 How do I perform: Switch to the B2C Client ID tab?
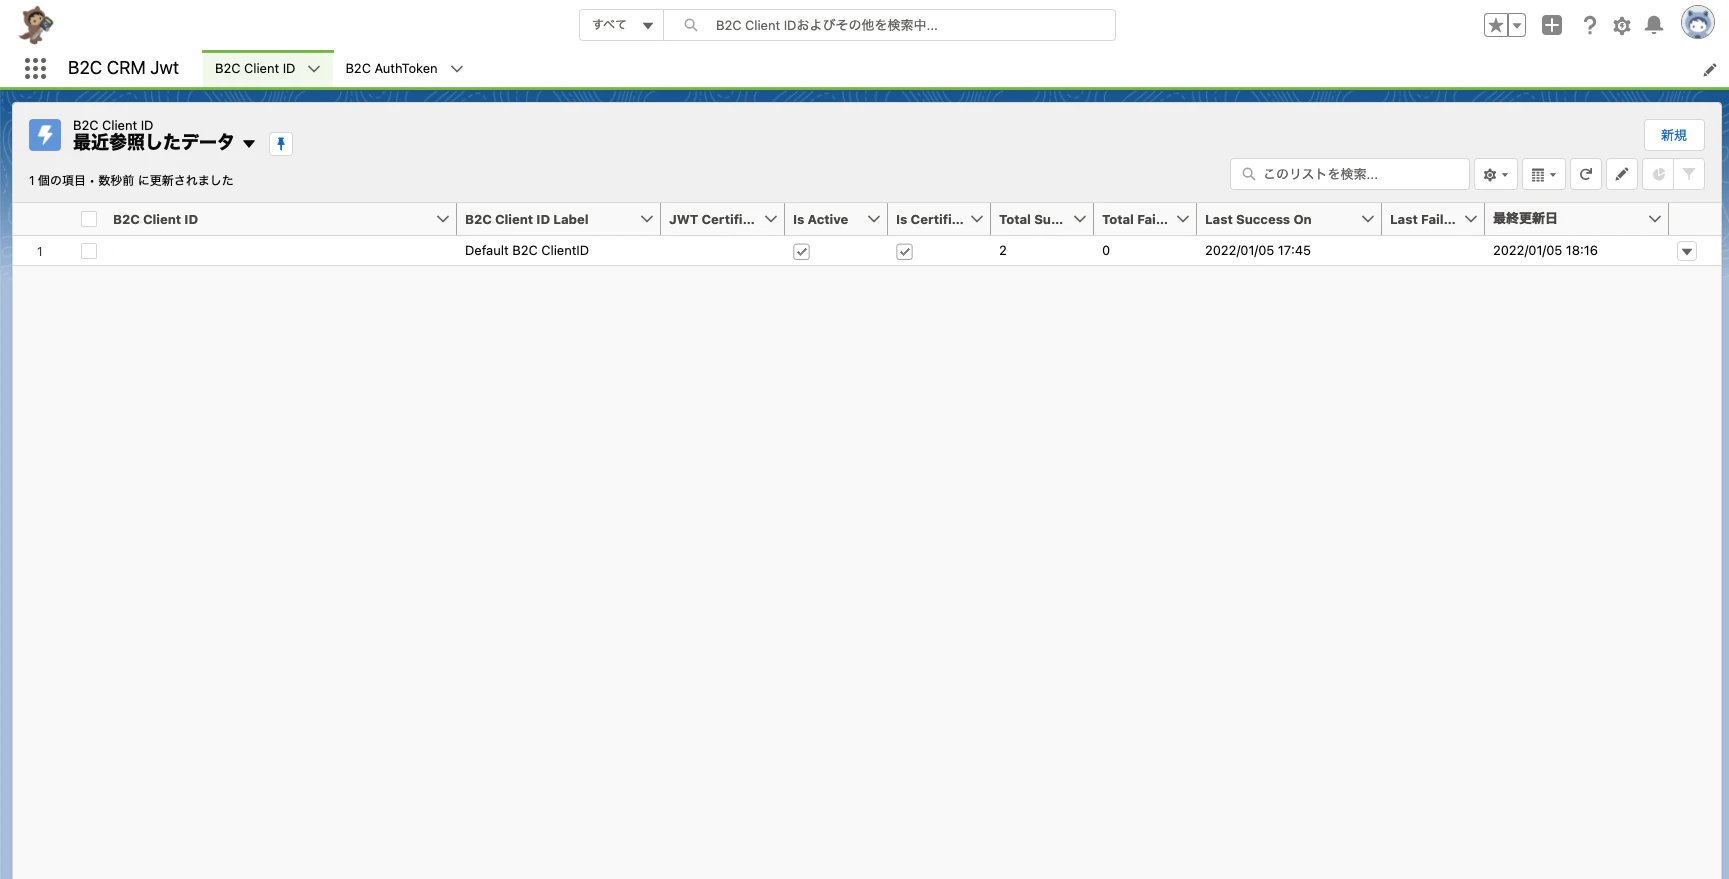point(255,69)
